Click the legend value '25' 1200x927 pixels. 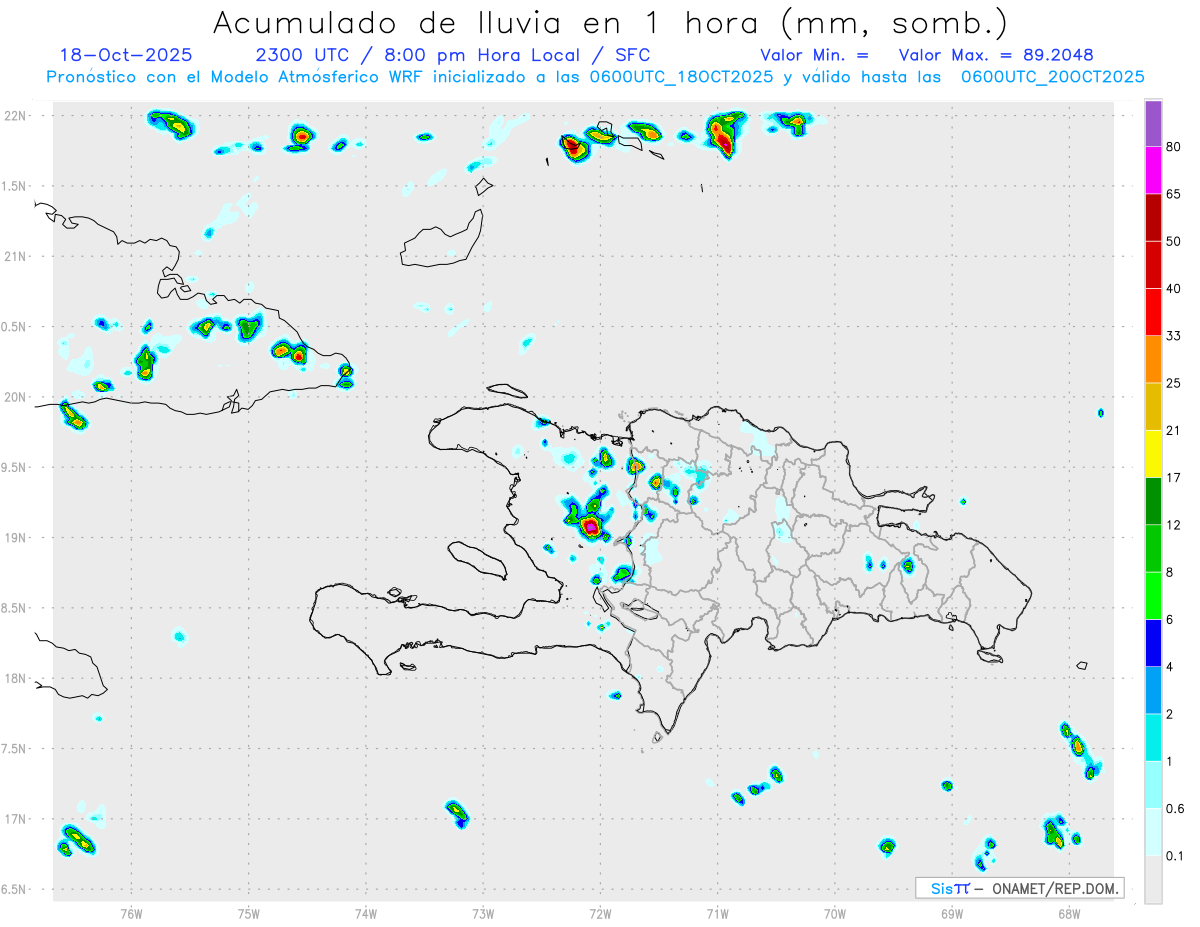point(1175,383)
